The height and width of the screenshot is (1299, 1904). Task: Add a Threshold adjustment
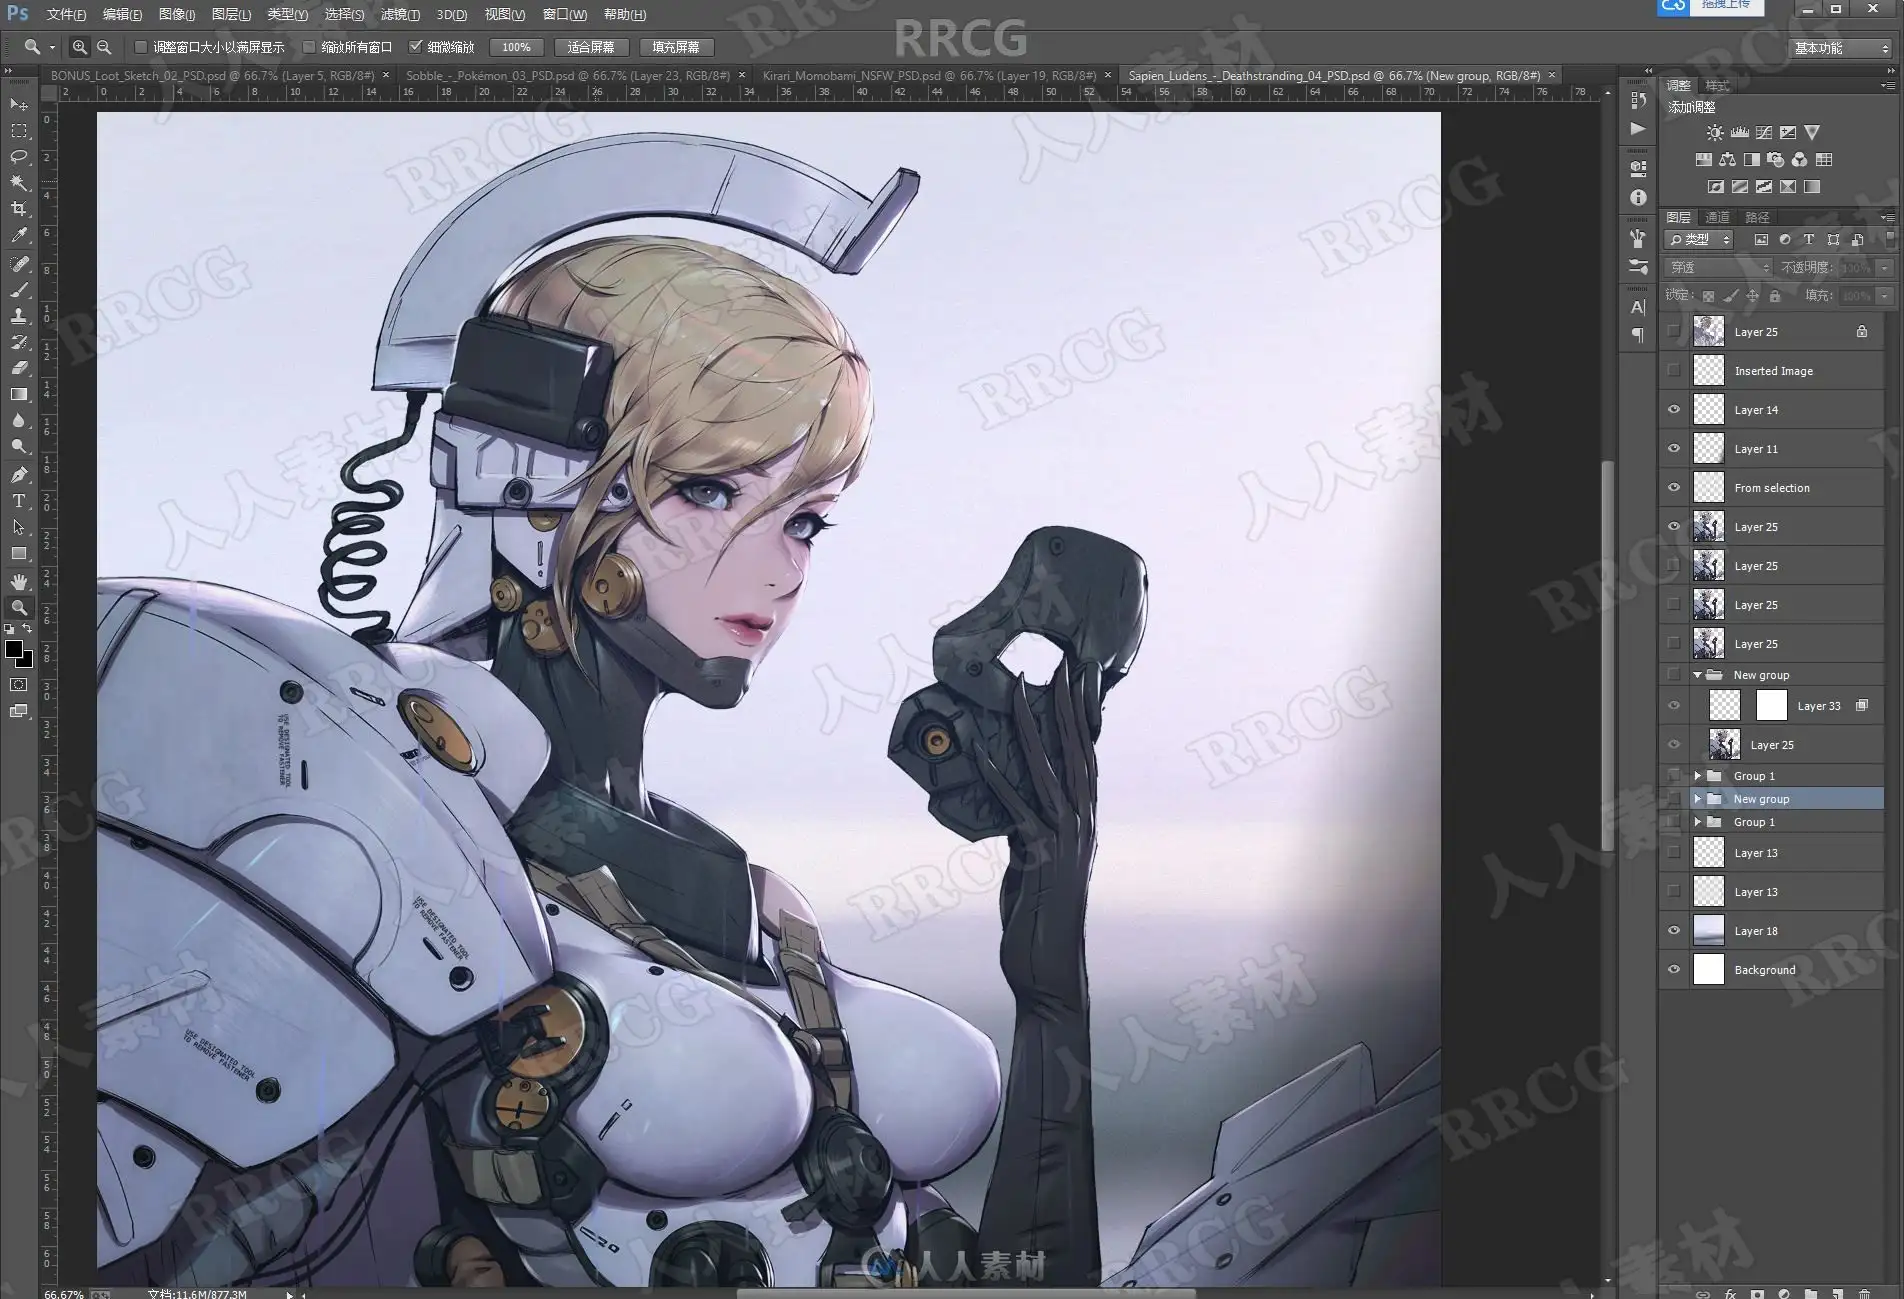tap(1764, 186)
